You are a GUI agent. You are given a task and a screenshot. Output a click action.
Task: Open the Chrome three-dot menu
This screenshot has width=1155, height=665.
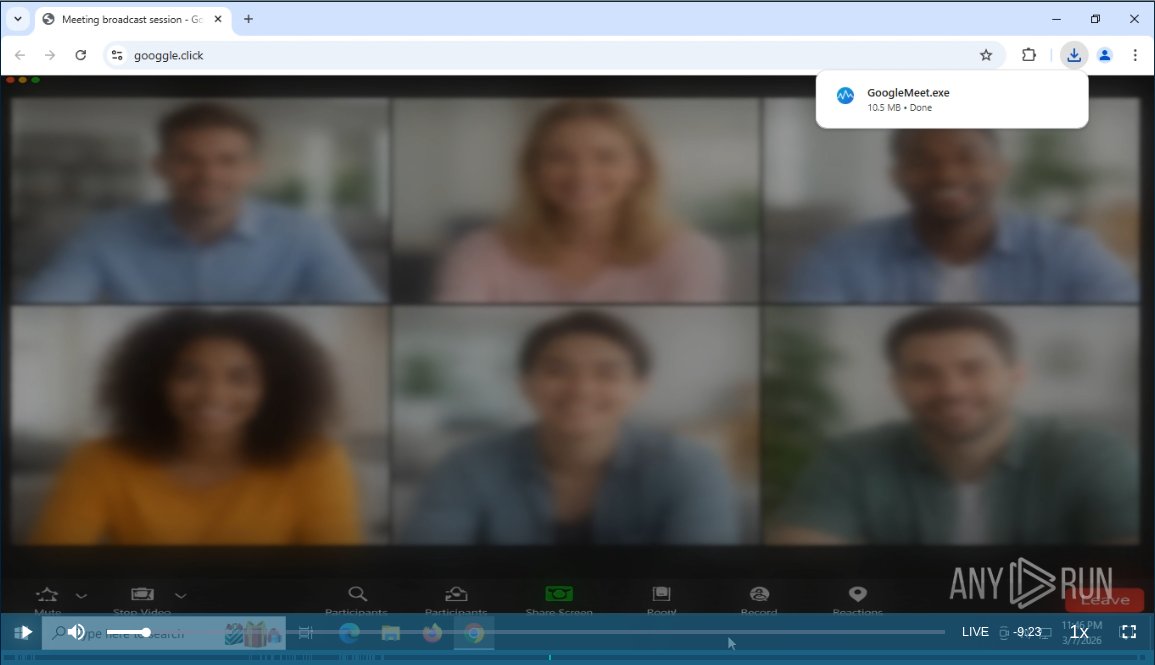1136,55
